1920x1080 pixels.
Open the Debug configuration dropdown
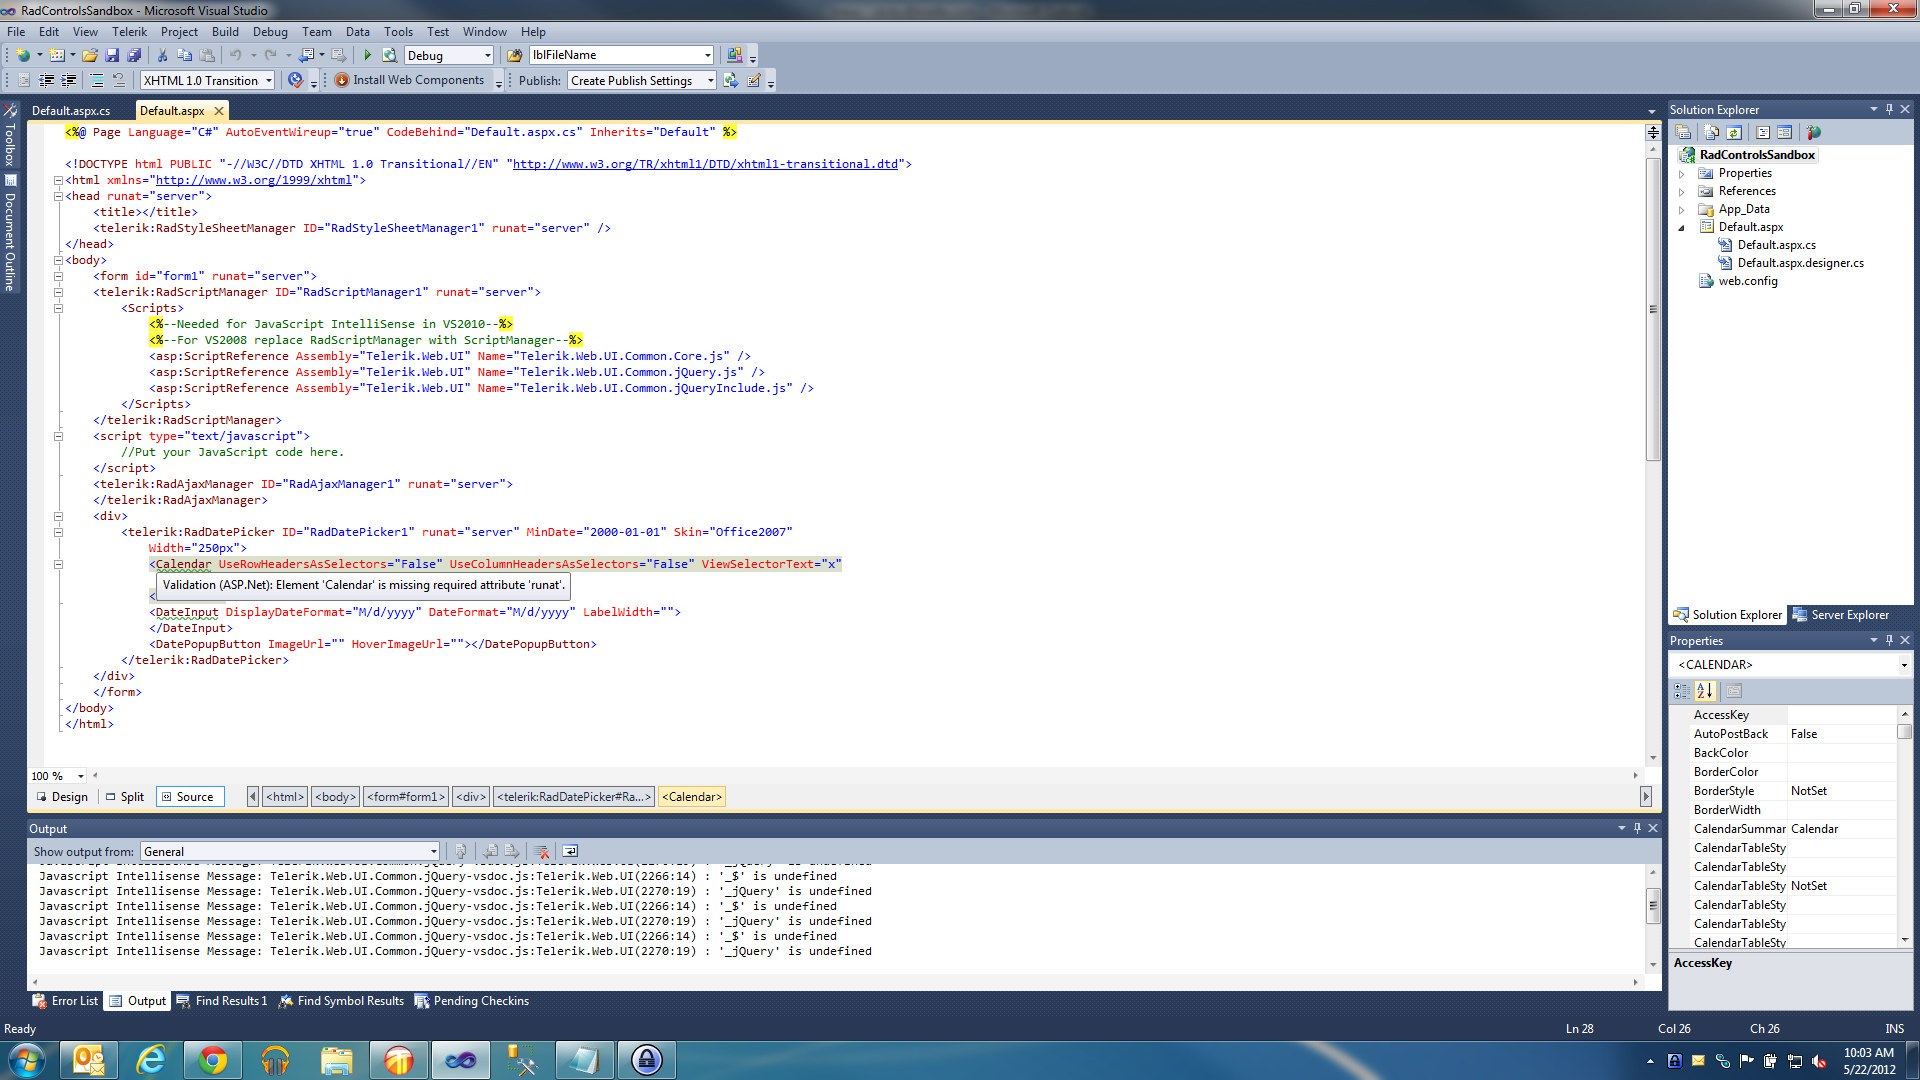pyautogui.click(x=488, y=55)
